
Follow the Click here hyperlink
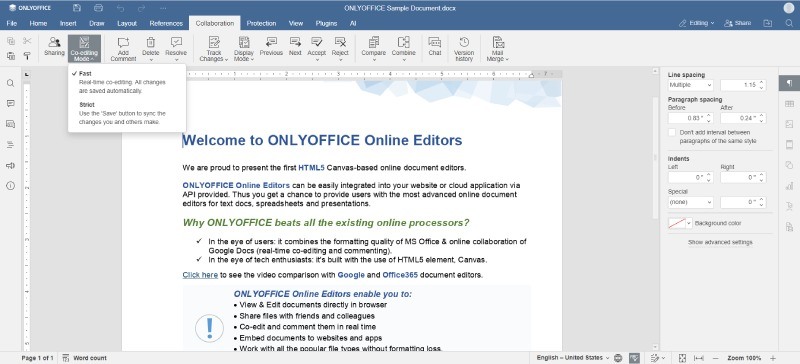coord(200,275)
